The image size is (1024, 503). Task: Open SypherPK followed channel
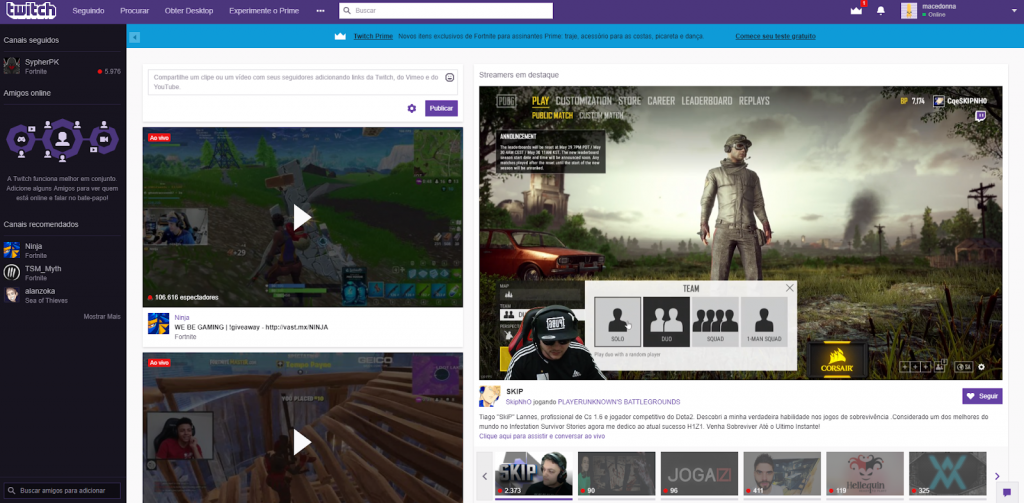tap(62, 66)
